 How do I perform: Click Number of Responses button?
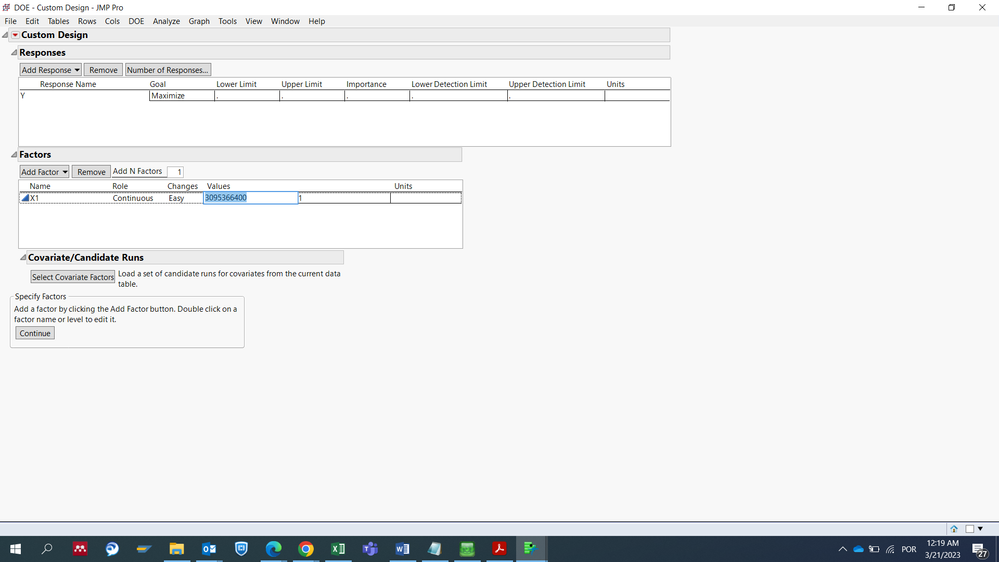(x=168, y=70)
